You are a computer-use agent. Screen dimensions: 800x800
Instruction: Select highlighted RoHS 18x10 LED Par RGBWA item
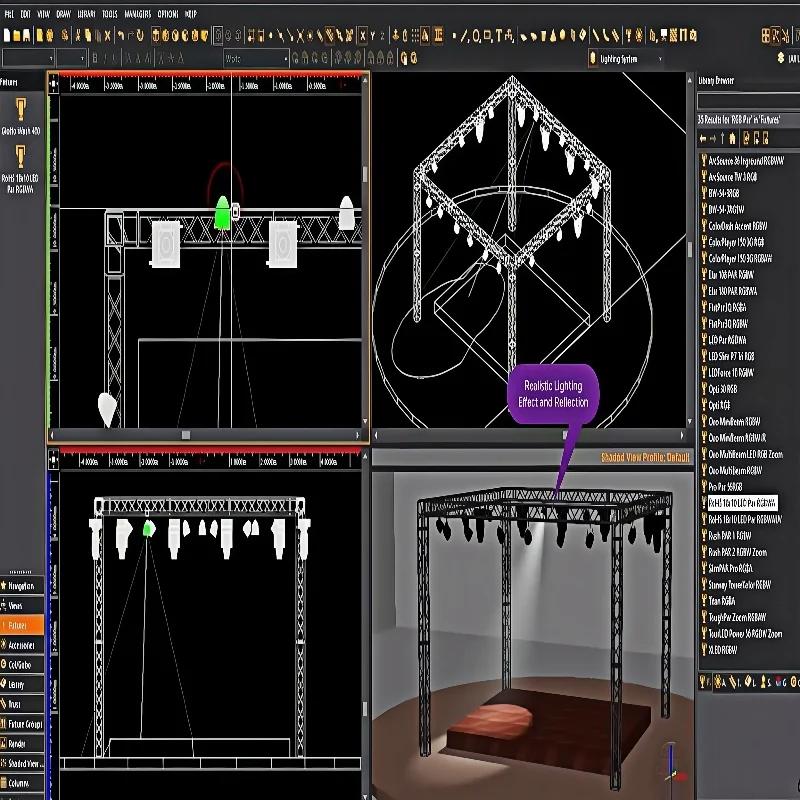click(x=742, y=503)
